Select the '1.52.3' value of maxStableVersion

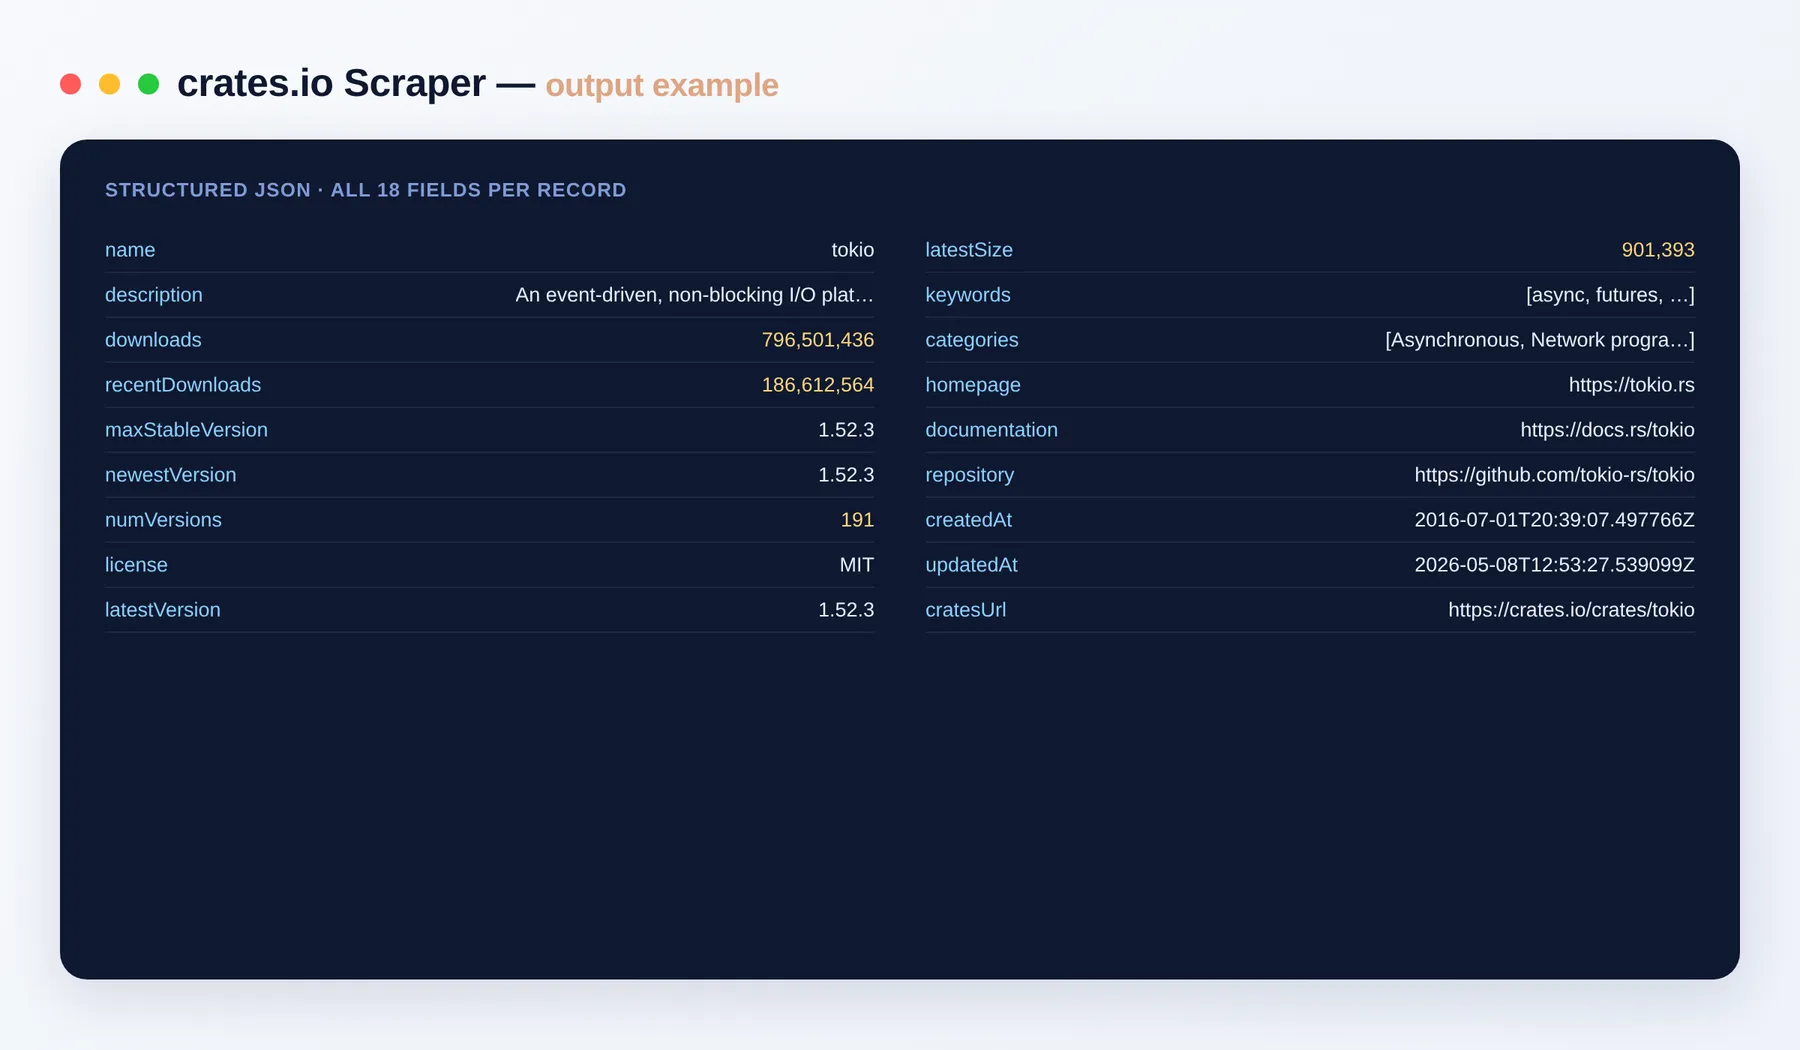click(x=846, y=430)
